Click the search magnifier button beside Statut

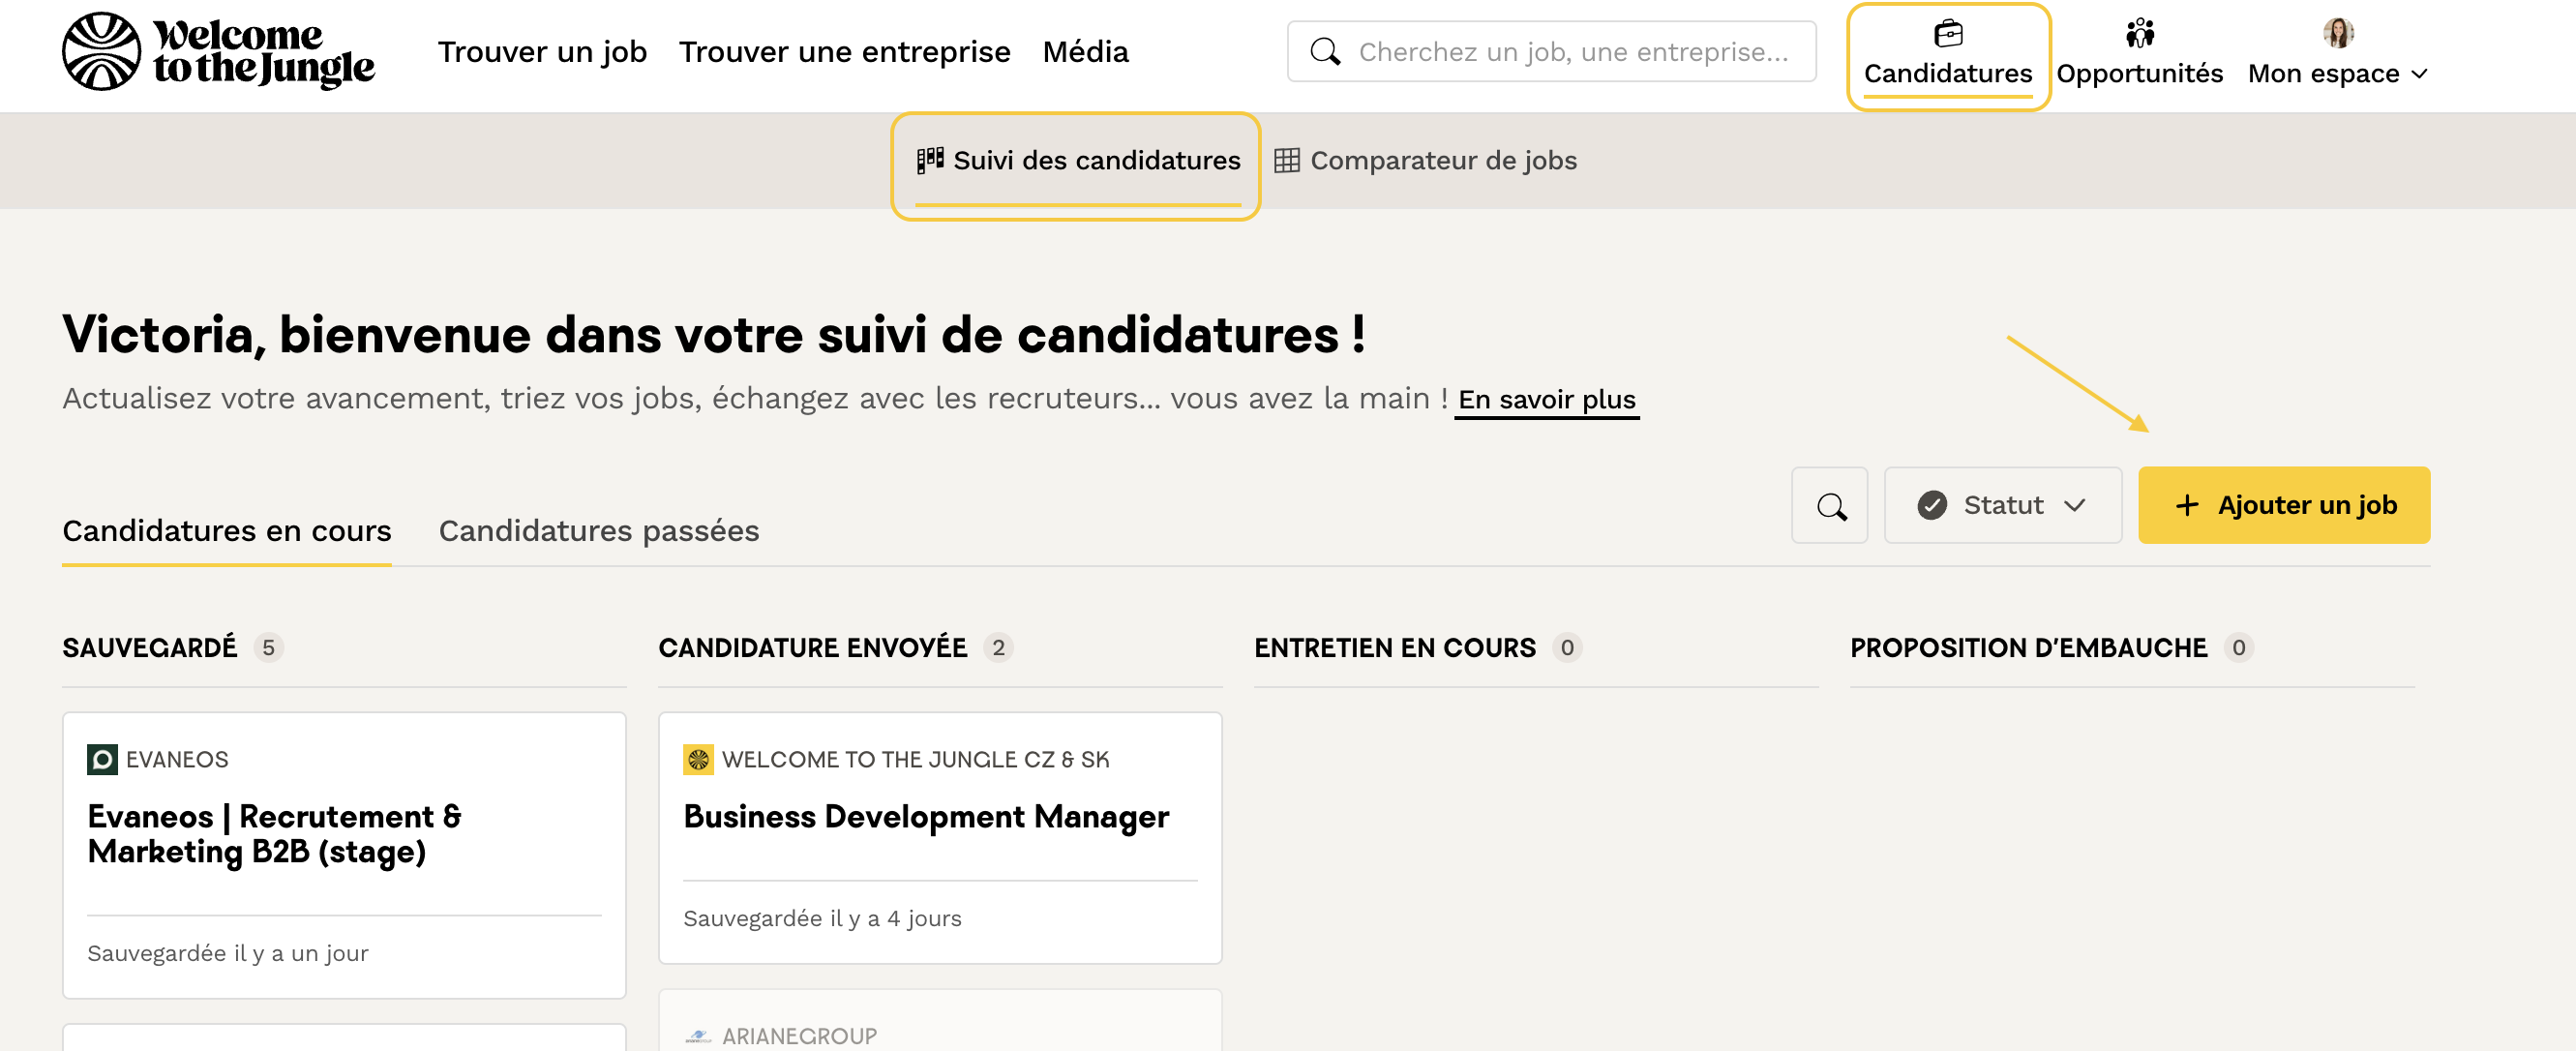(1829, 506)
